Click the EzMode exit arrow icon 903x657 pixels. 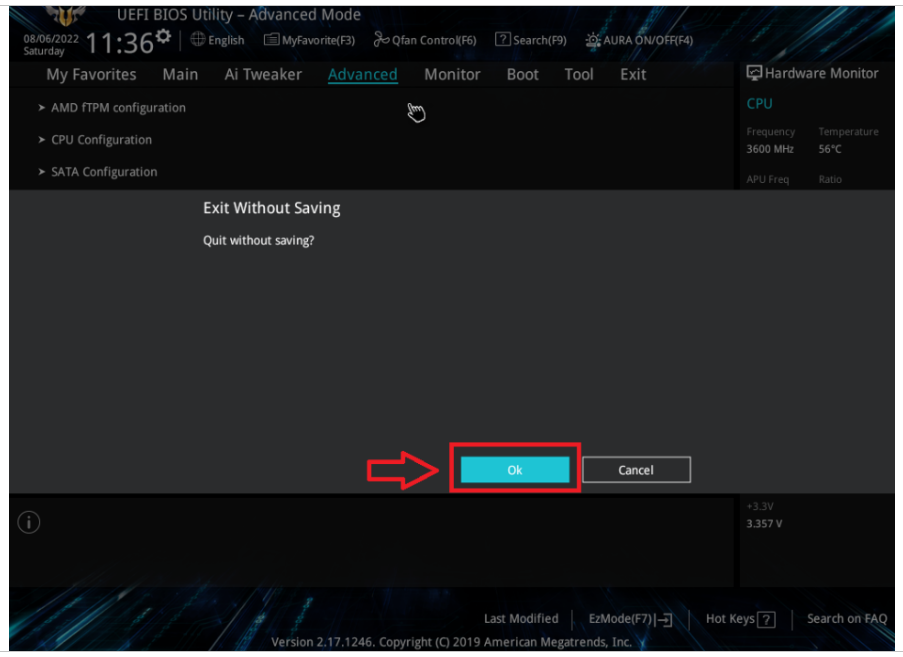click(663, 620)
